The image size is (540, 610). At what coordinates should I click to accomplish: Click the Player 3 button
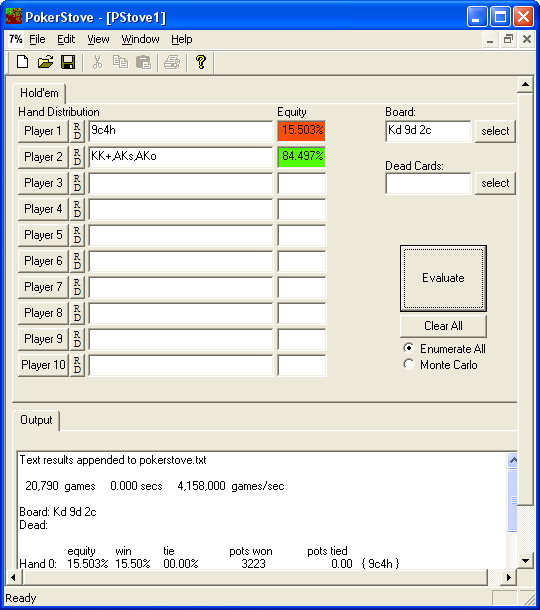[43, 183]
